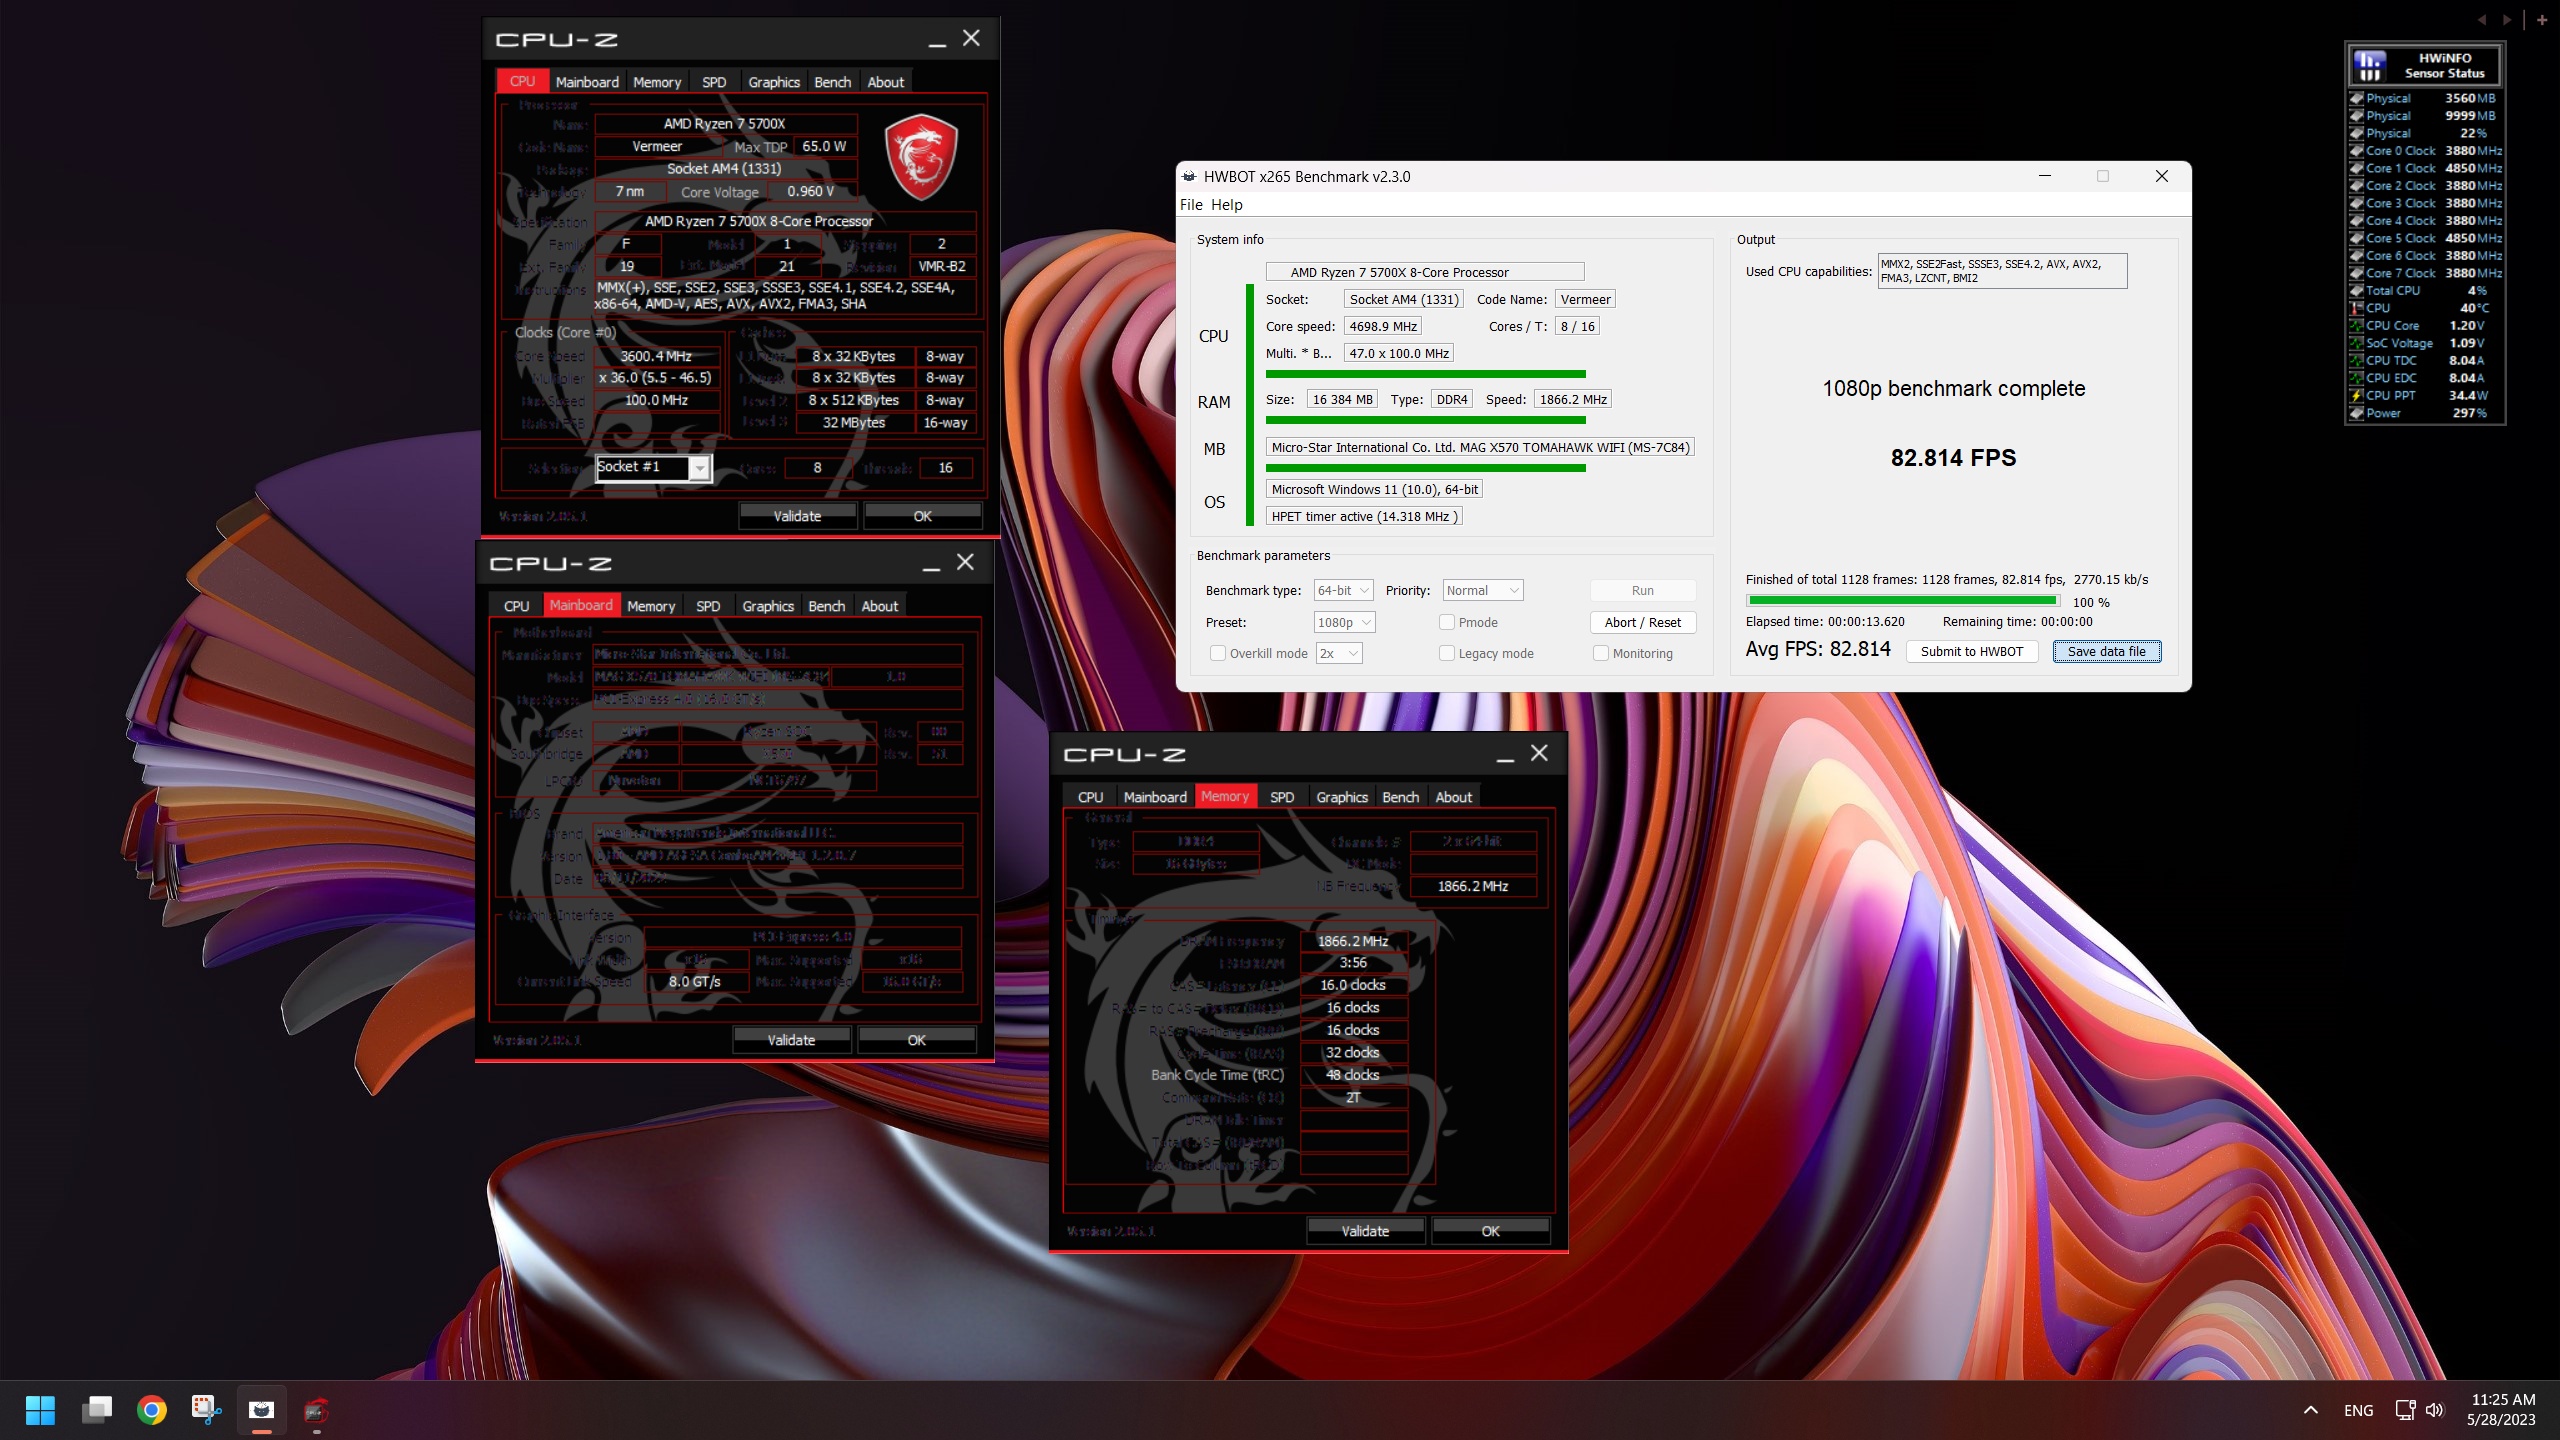
Task: Switch to Bench tab in top CPU-Z window
Action: coord(832,82)
